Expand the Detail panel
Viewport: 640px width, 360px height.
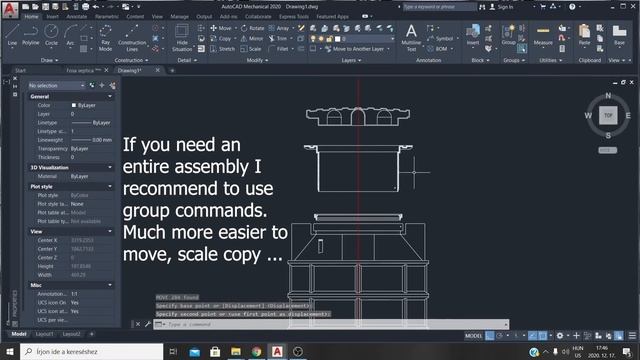[187, 60]
